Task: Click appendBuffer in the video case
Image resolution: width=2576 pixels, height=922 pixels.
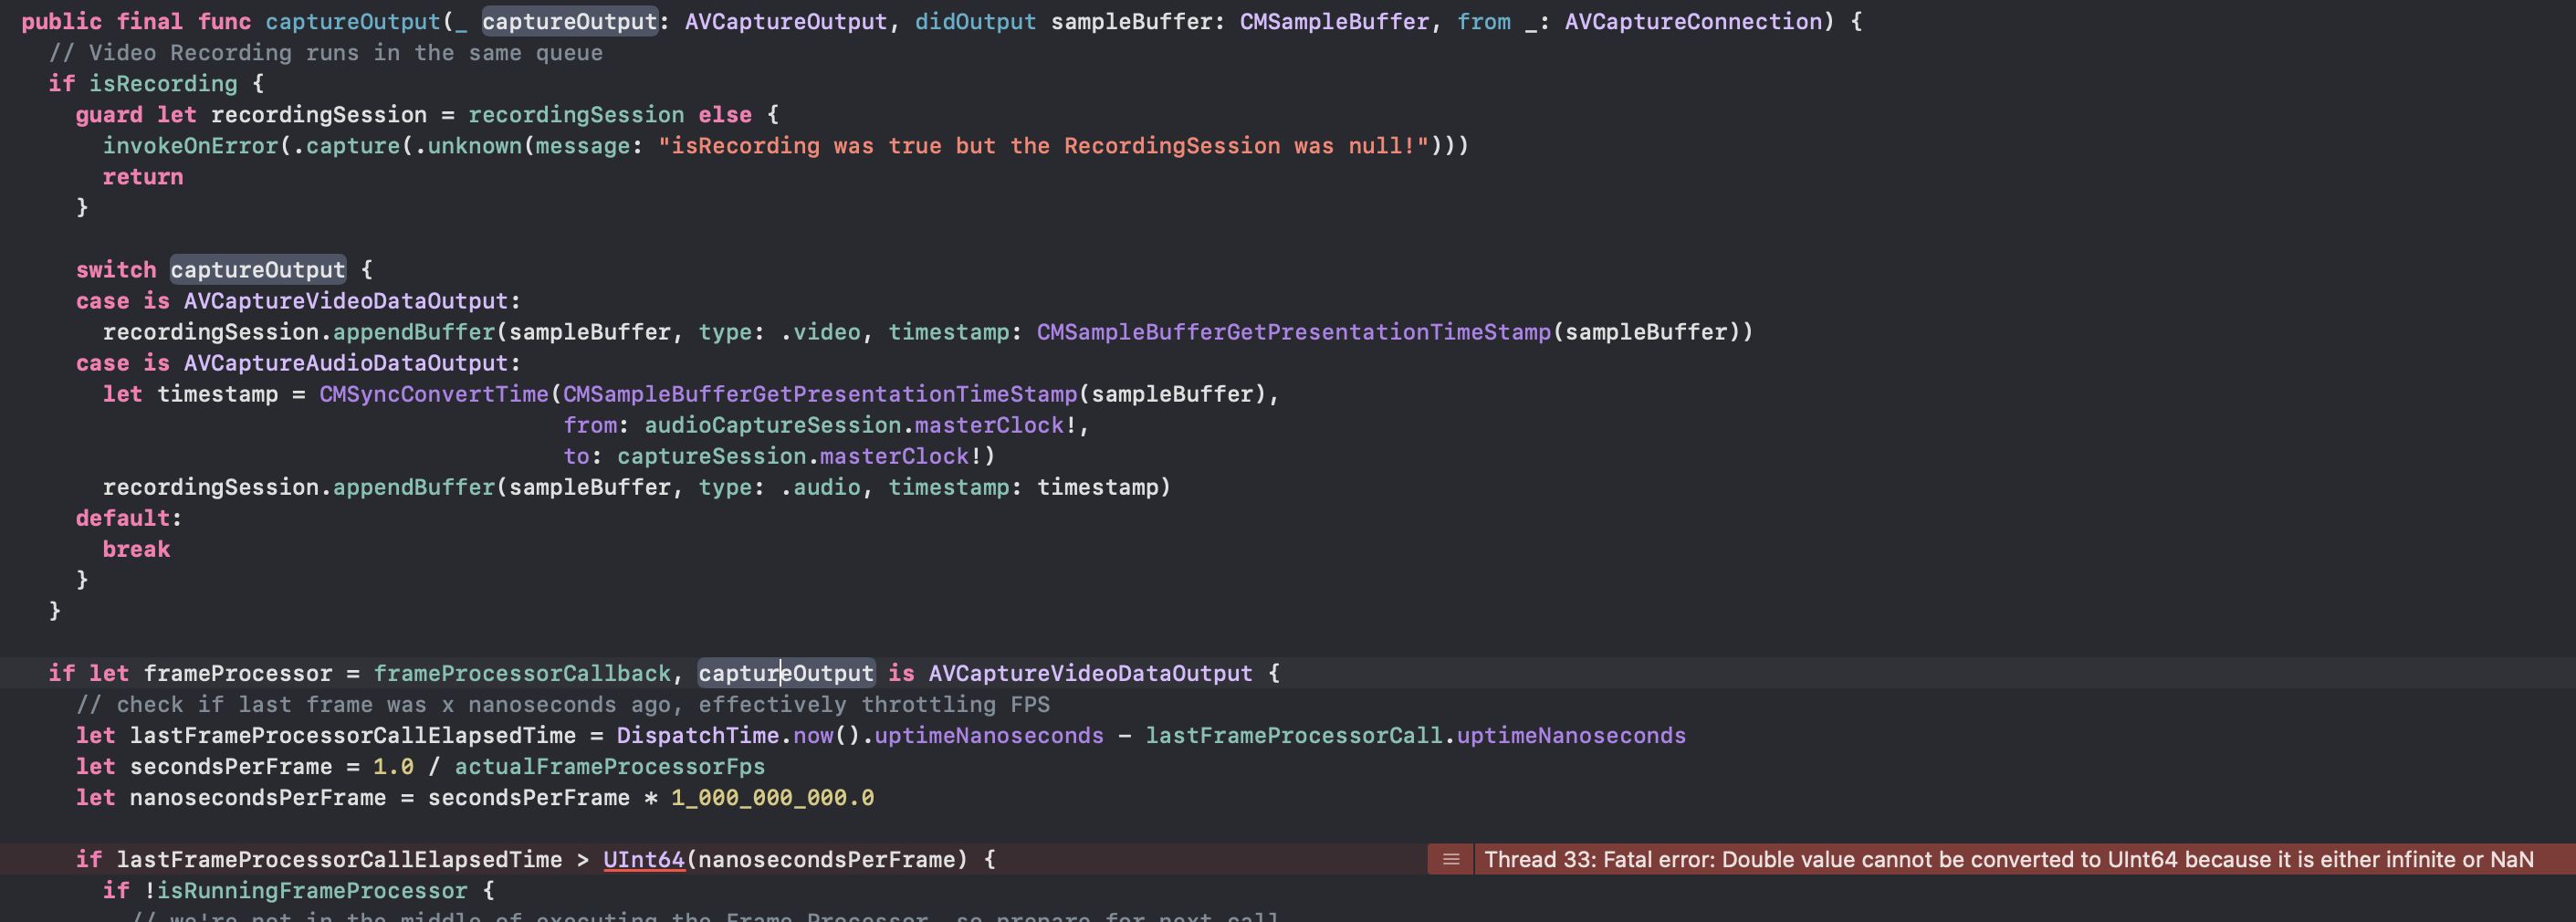Action: 414,331
